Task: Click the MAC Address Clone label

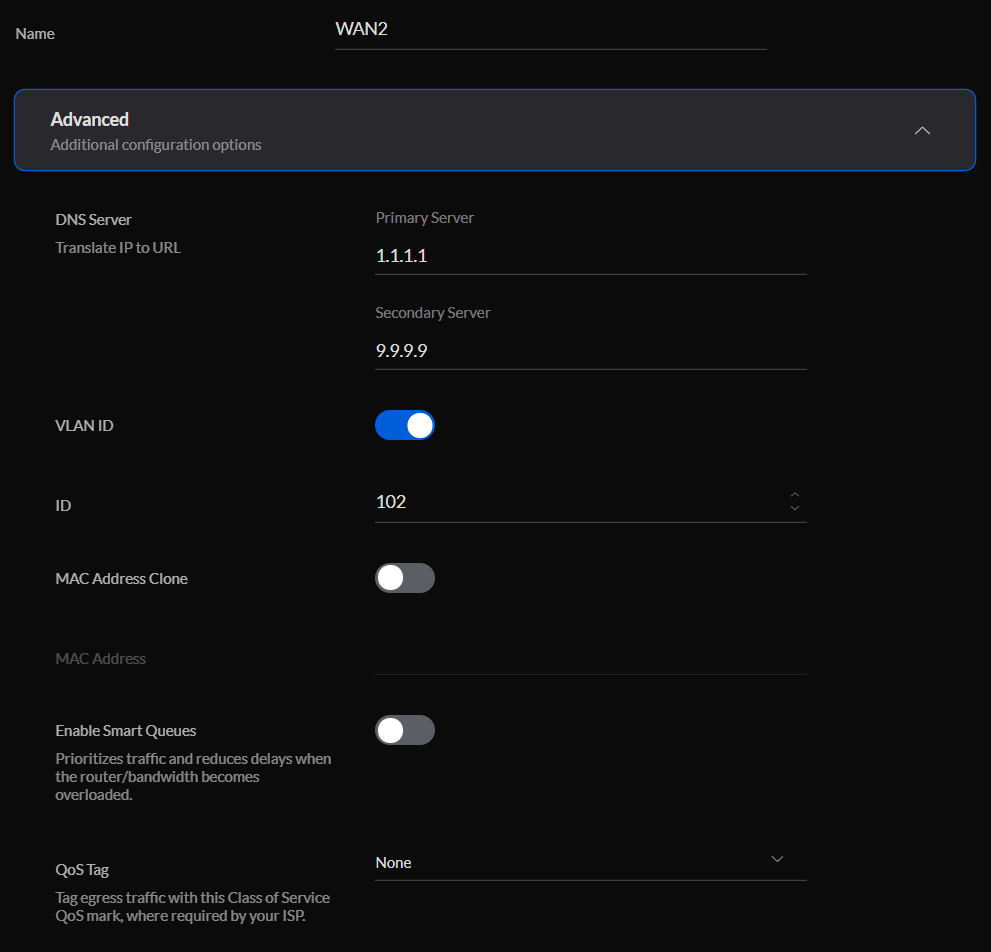Action: pyautogui.click(x=121, y=578)
